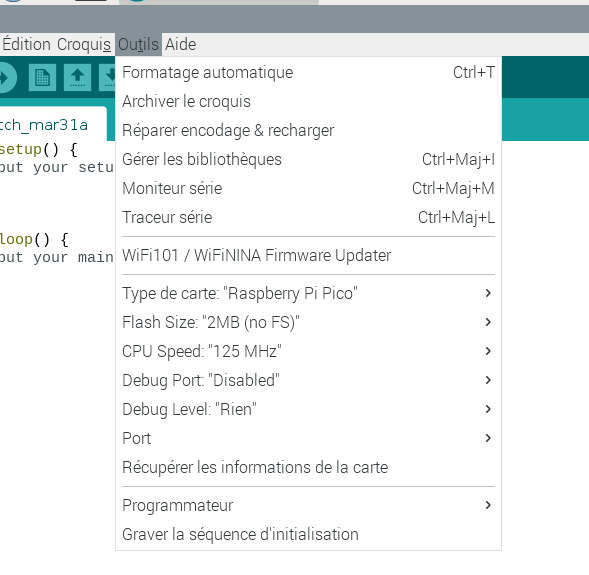Open WiFi101 / WiFiNINA Firmware Updater
Viewport: 589px width, 575px height.
(308, 255)
